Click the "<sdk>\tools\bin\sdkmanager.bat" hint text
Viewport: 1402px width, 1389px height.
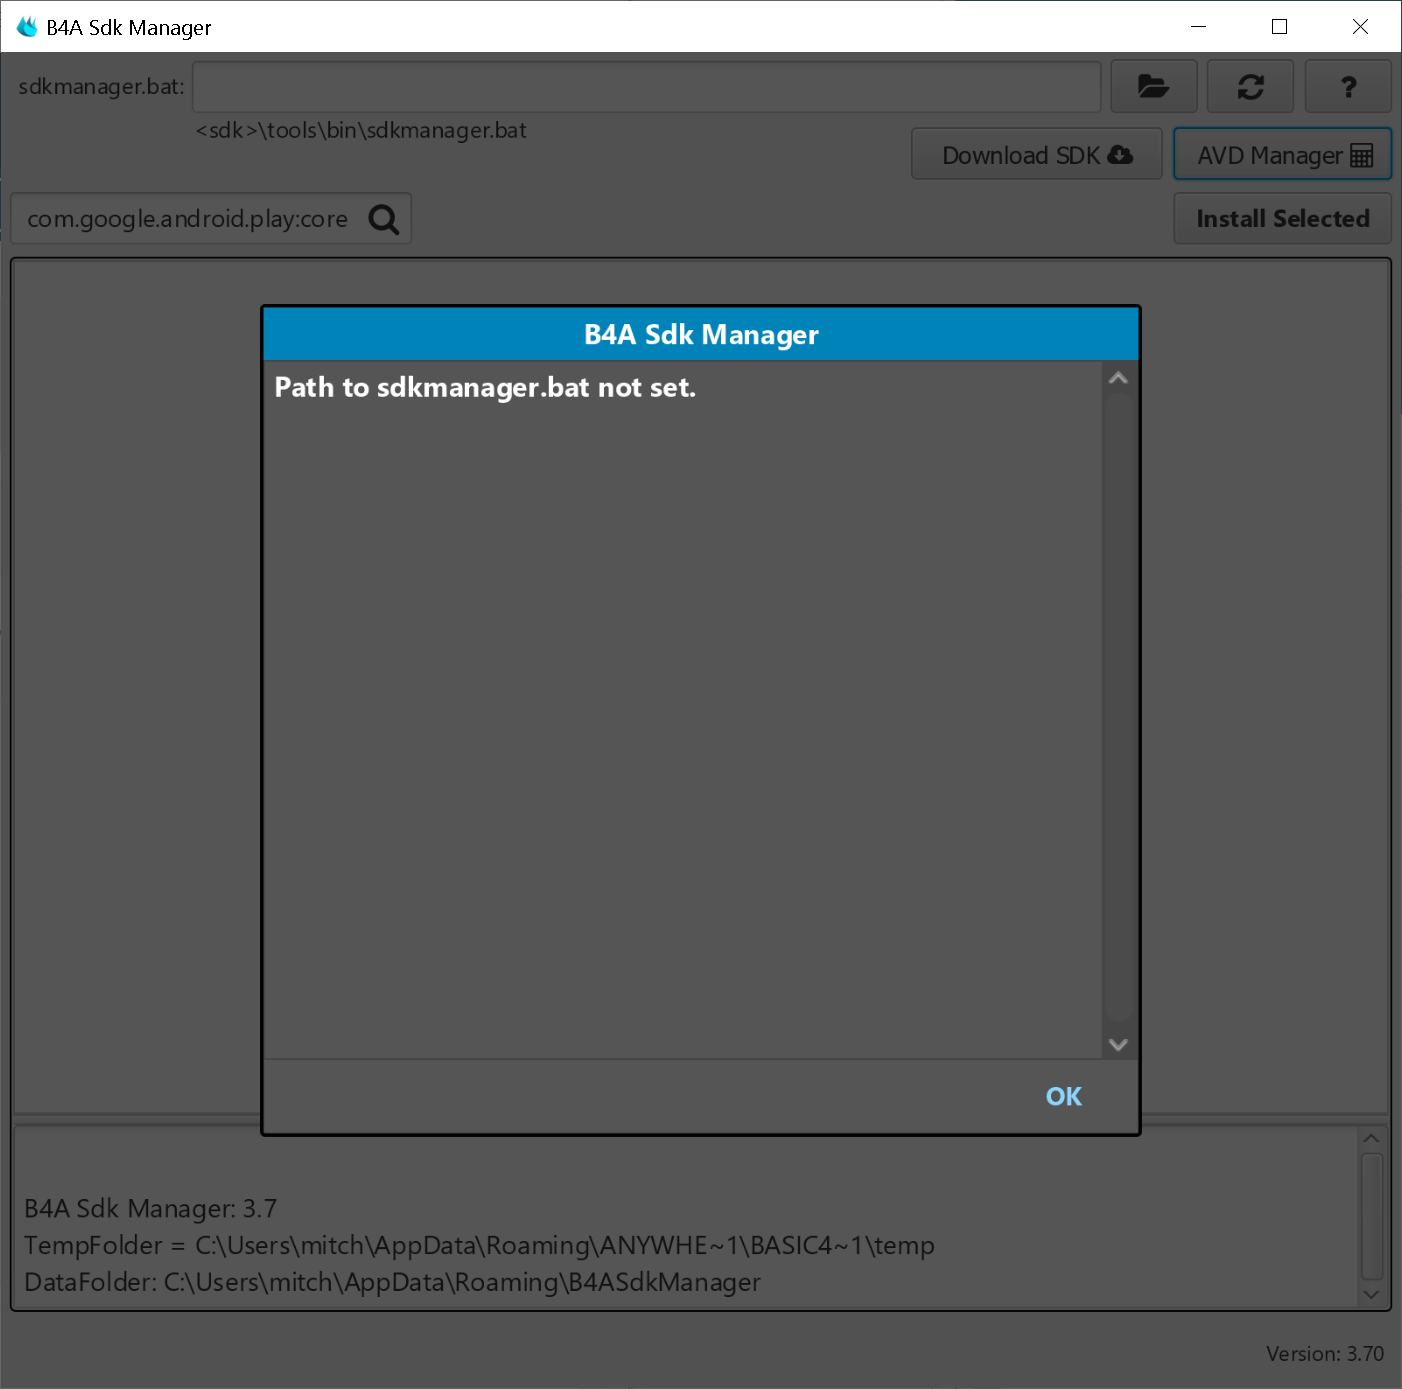point(361,131)
